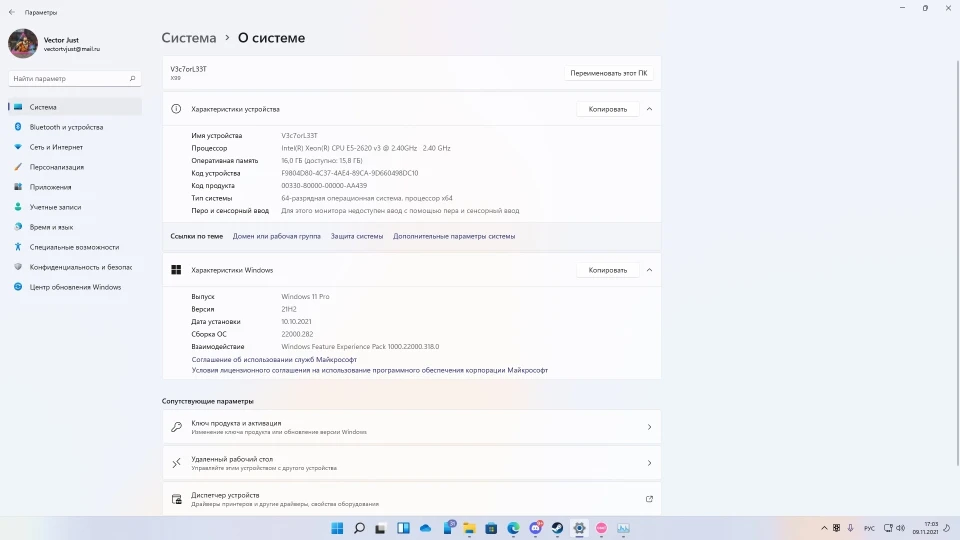Open the Vector Just profile picture
The width and height of the screenshot is (960, 540).
pyautogui.click(x=23, y=43)
